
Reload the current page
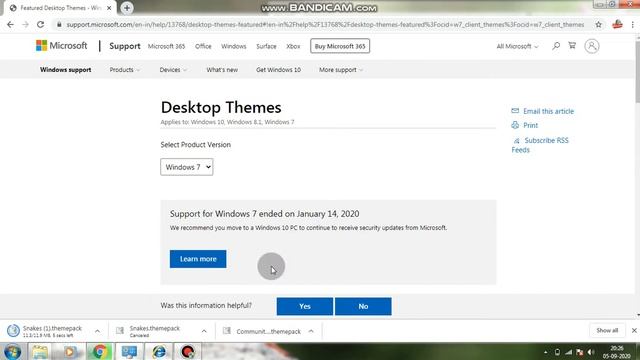coord(40,24)
